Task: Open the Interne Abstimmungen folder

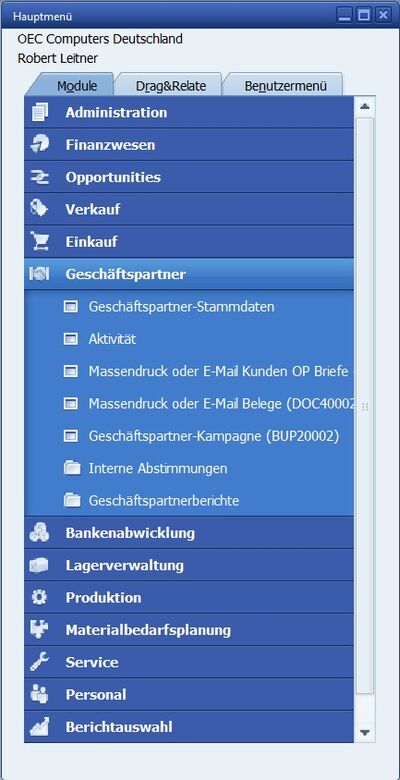Action: click(158, 468)
